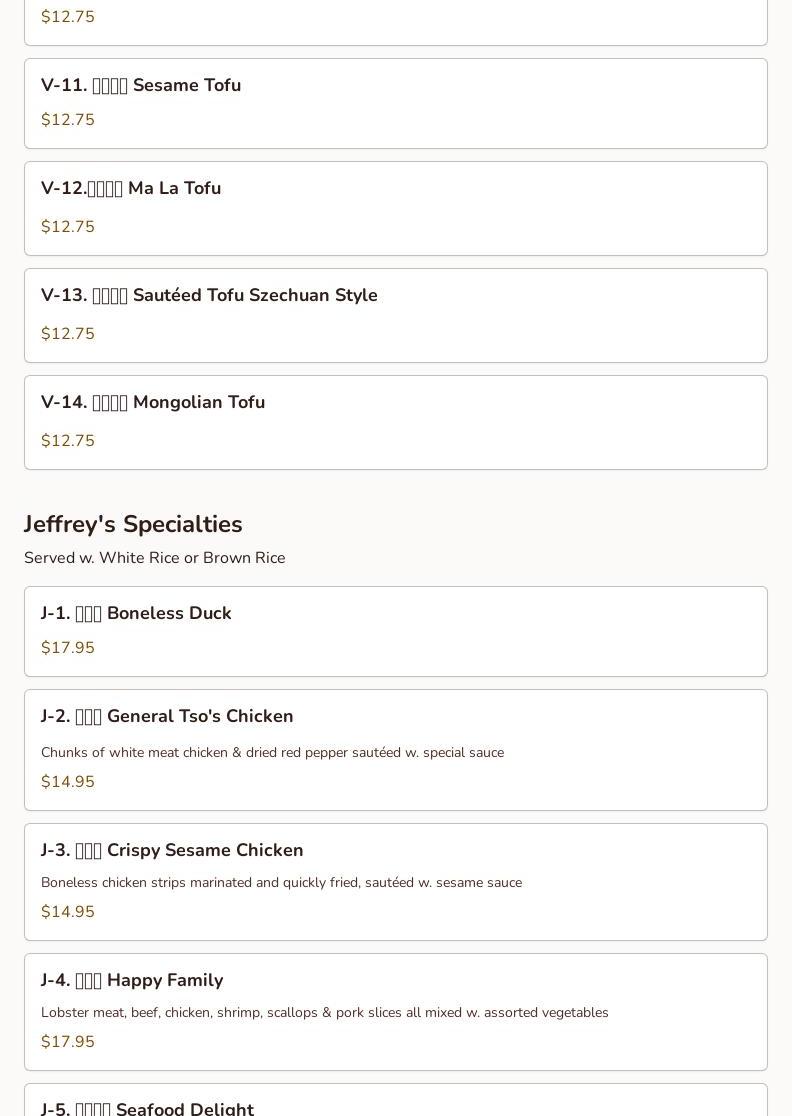Image resolution: width=792 pixels, height=1116 pixels.
Task: Click the Jeffrey's Specialties section heading
Action: (x=133, y=525)
